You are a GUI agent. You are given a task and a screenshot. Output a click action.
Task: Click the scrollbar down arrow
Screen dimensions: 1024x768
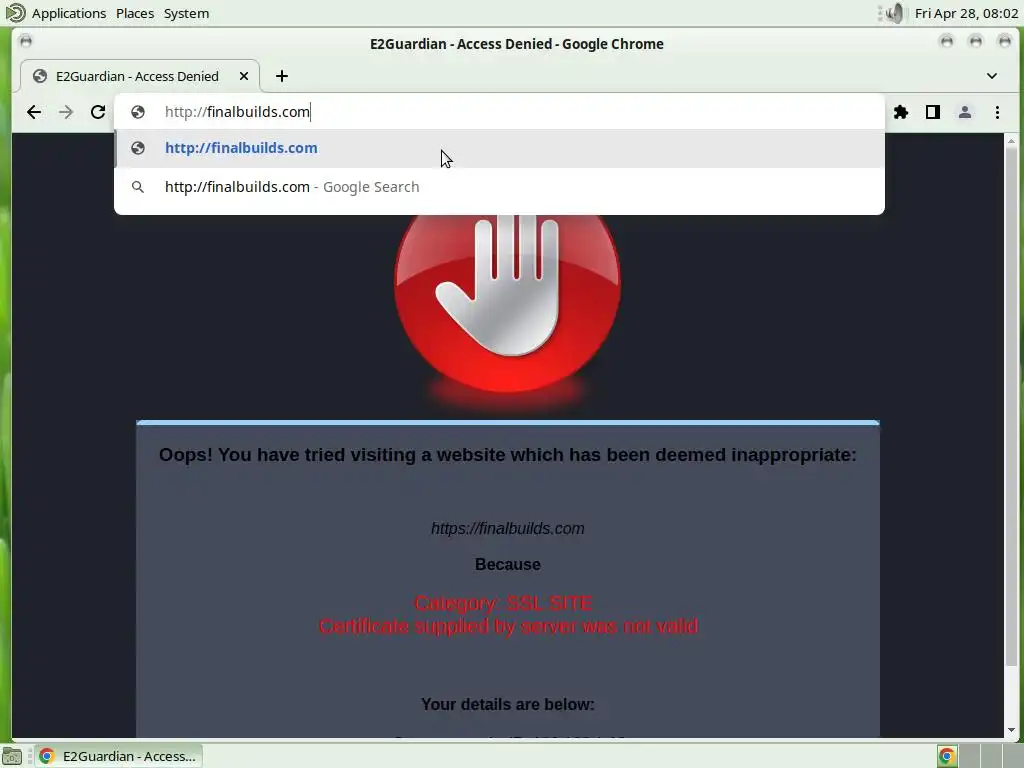(x=1011, y=730)
